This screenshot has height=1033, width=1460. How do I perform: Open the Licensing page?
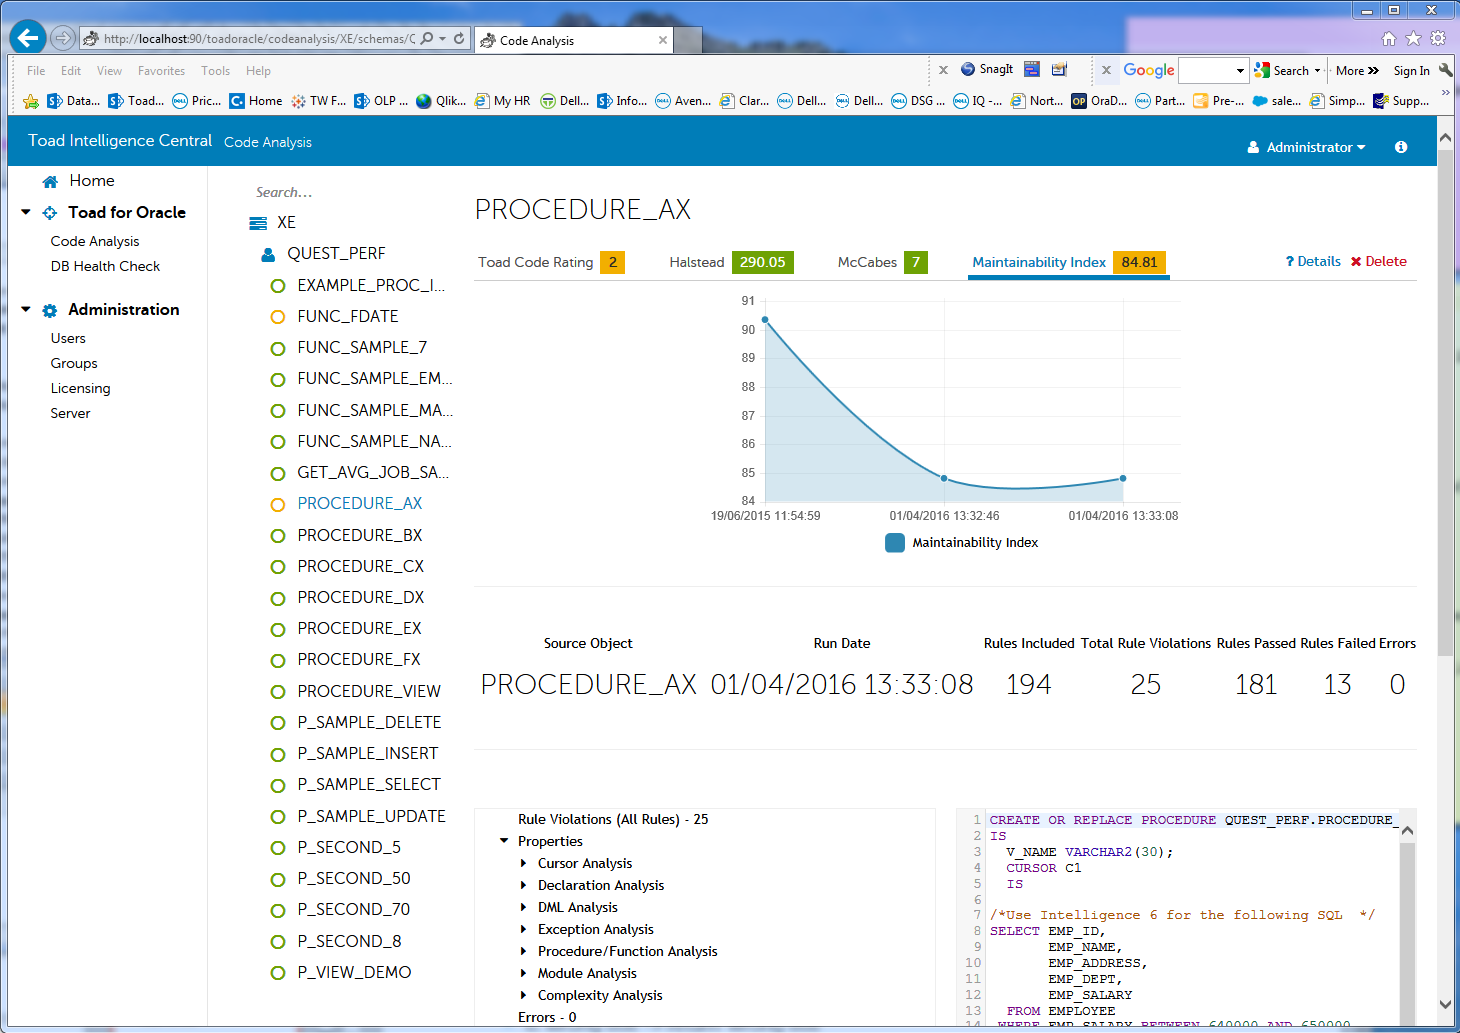80,388
